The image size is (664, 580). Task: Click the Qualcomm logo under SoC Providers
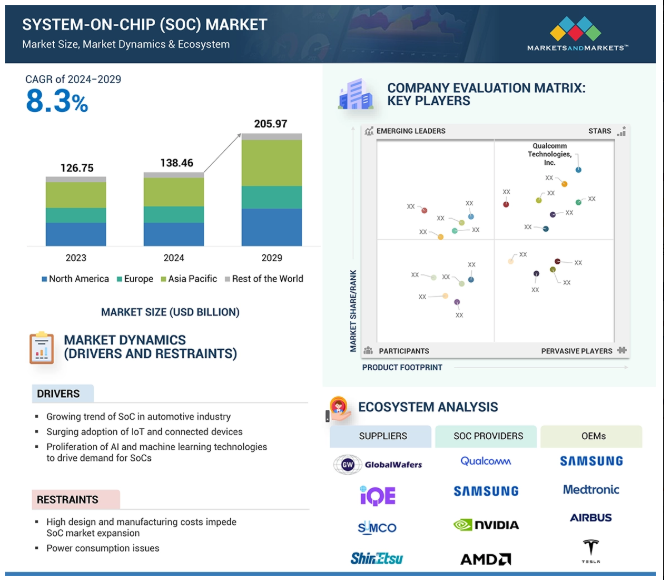[486, 461]
